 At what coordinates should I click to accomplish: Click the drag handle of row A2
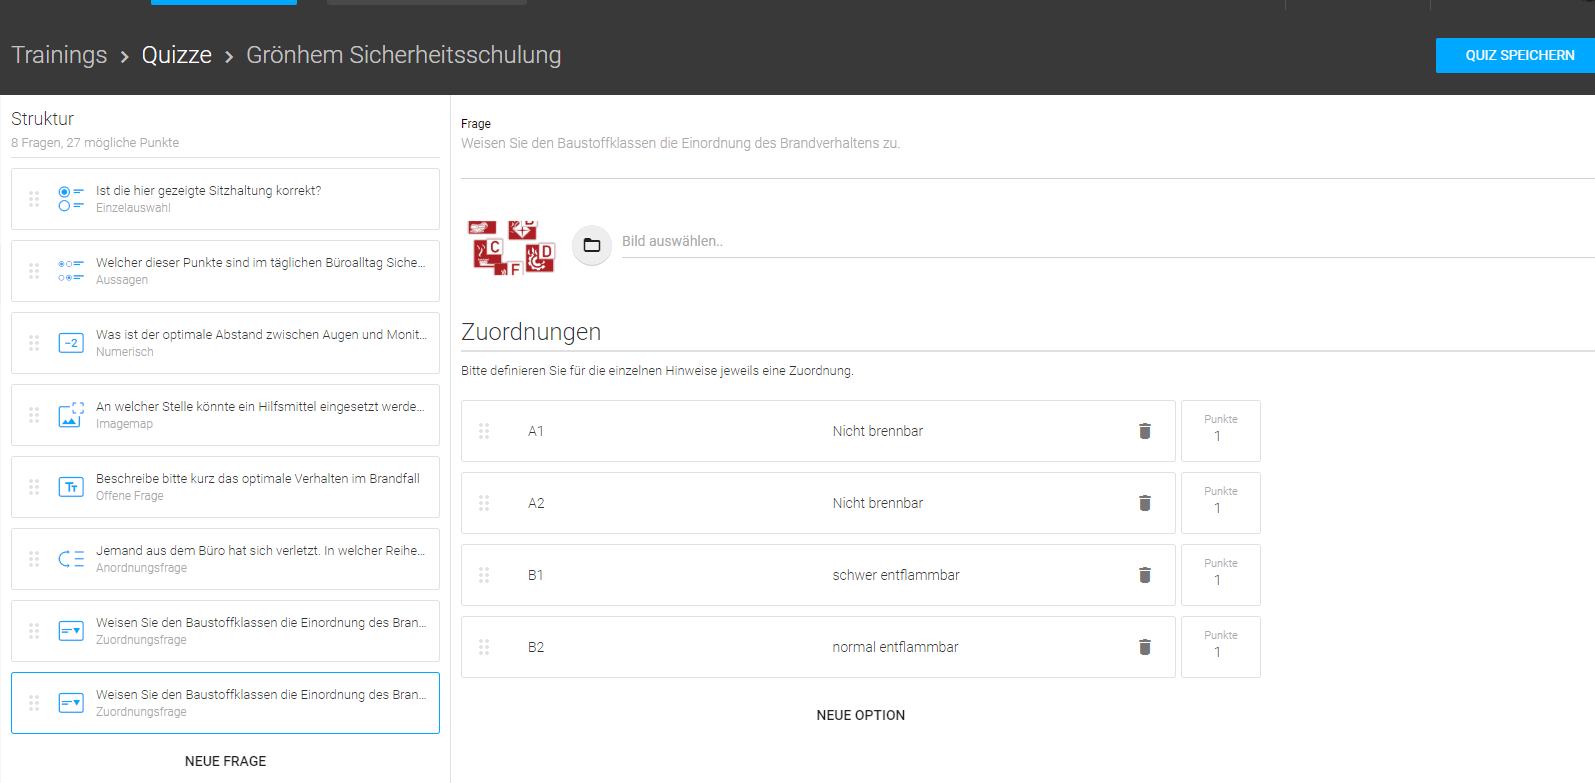[x=484, y=503]
